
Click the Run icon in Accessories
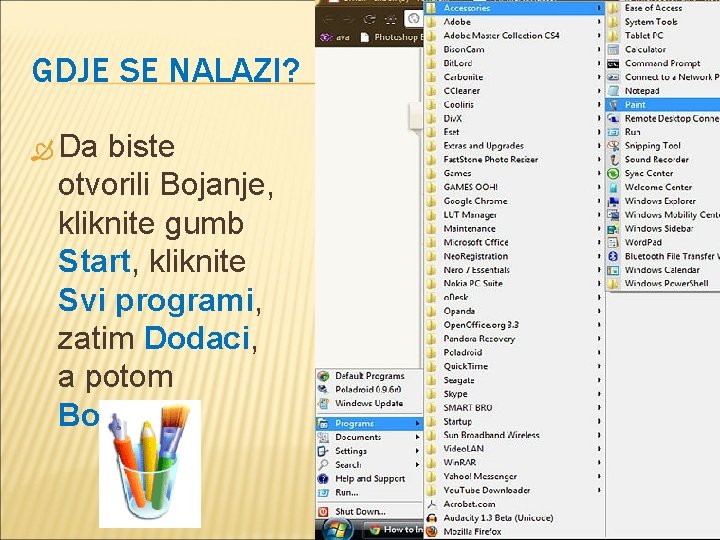[x=613, y=132]
